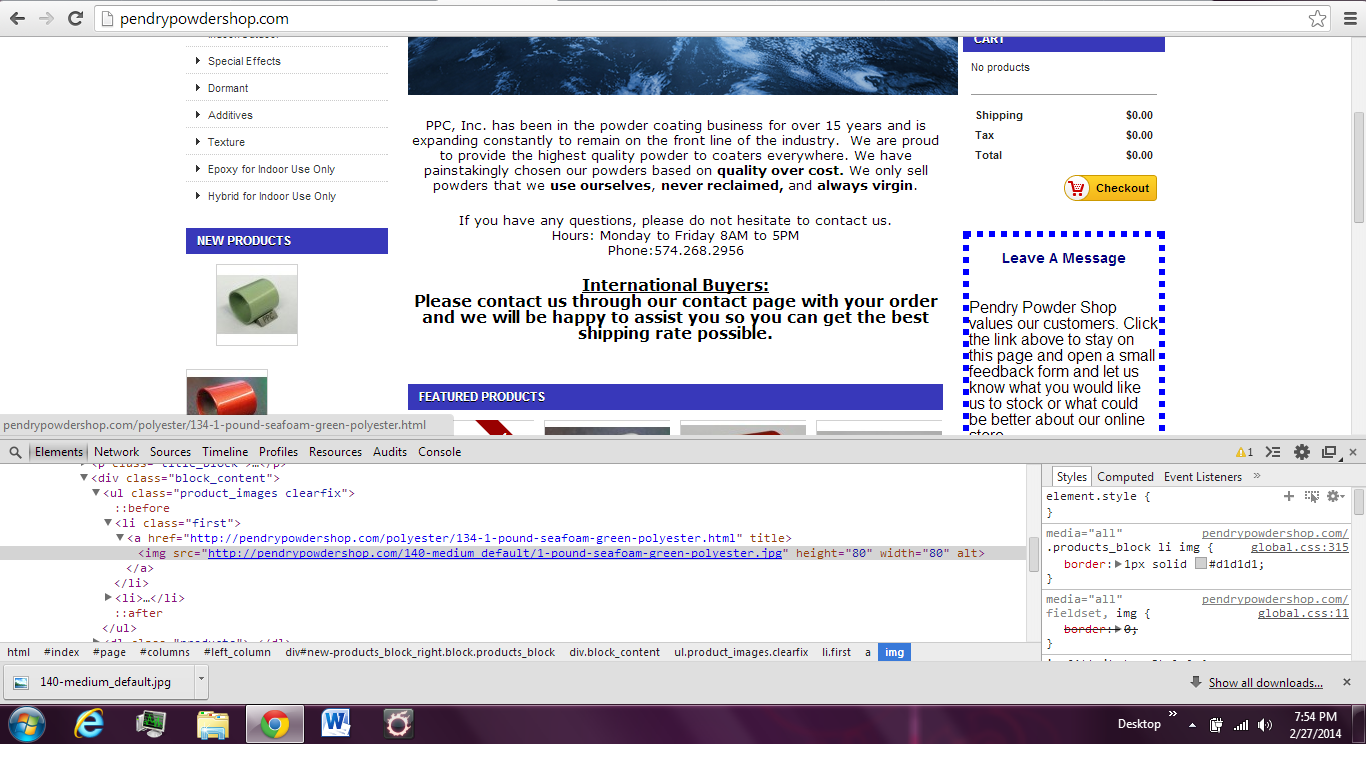Switch to the Sources tab

click(x=170, y=452)
